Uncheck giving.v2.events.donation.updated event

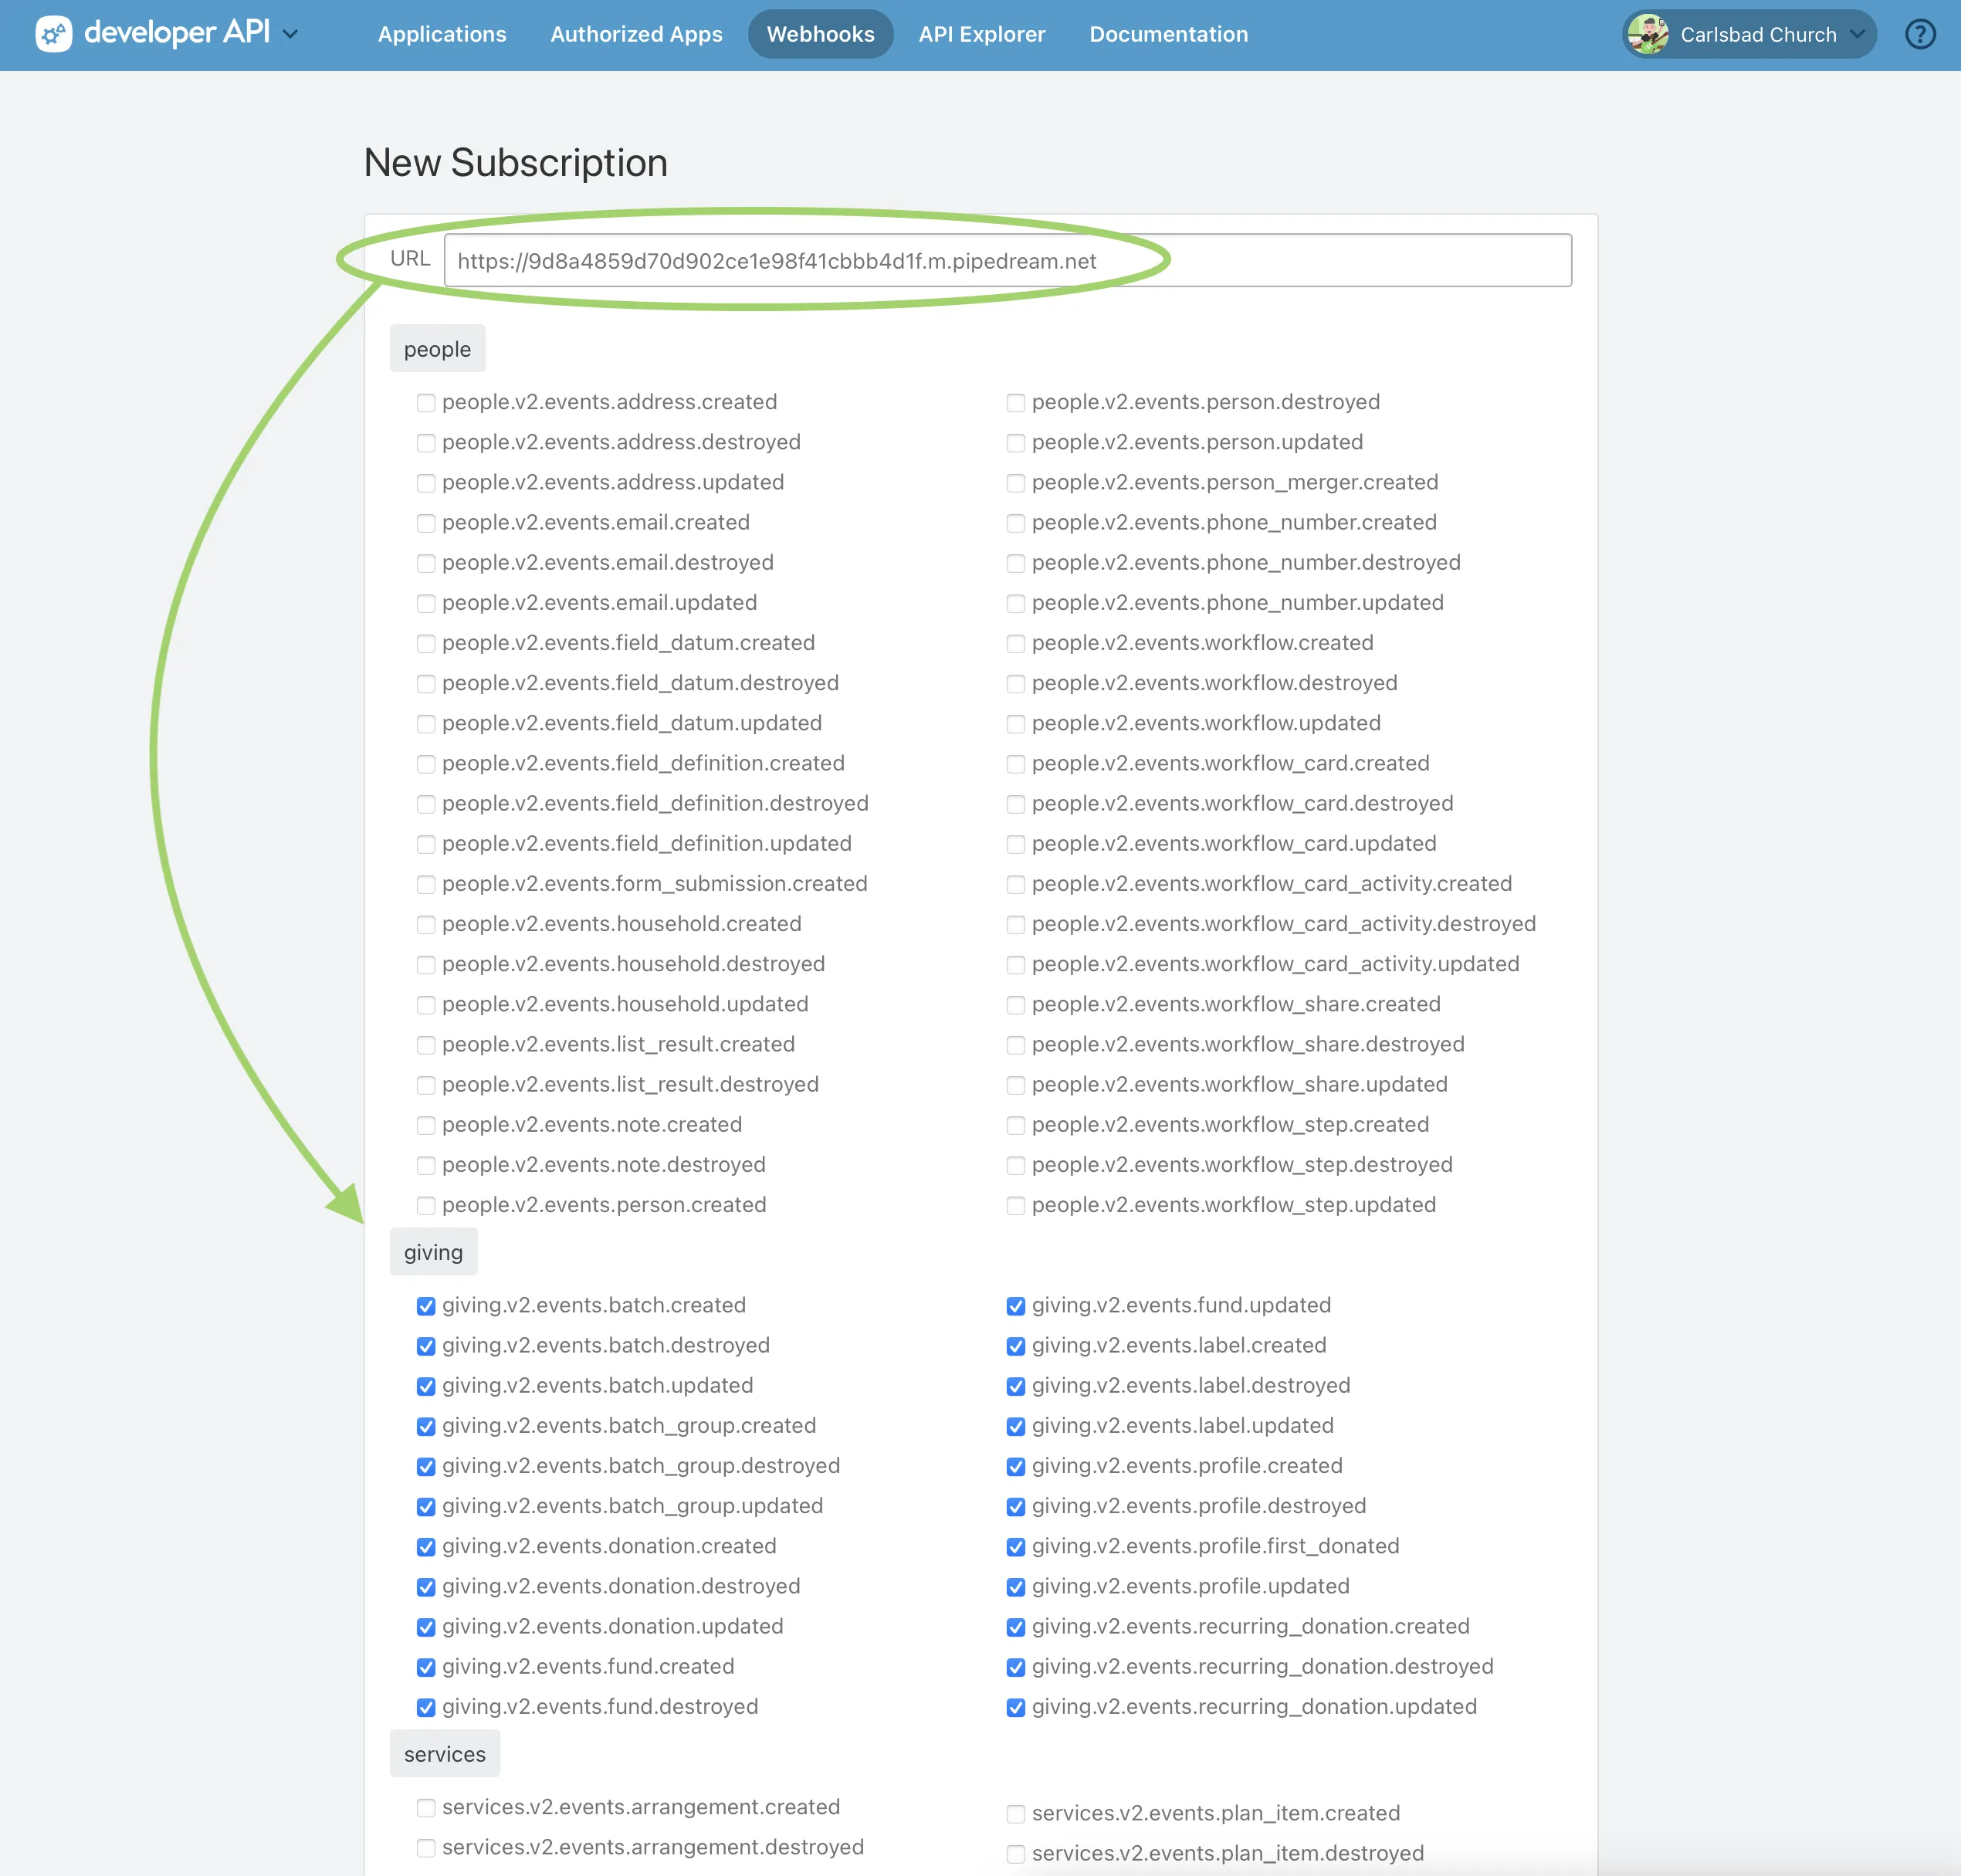click(426, 1626)
